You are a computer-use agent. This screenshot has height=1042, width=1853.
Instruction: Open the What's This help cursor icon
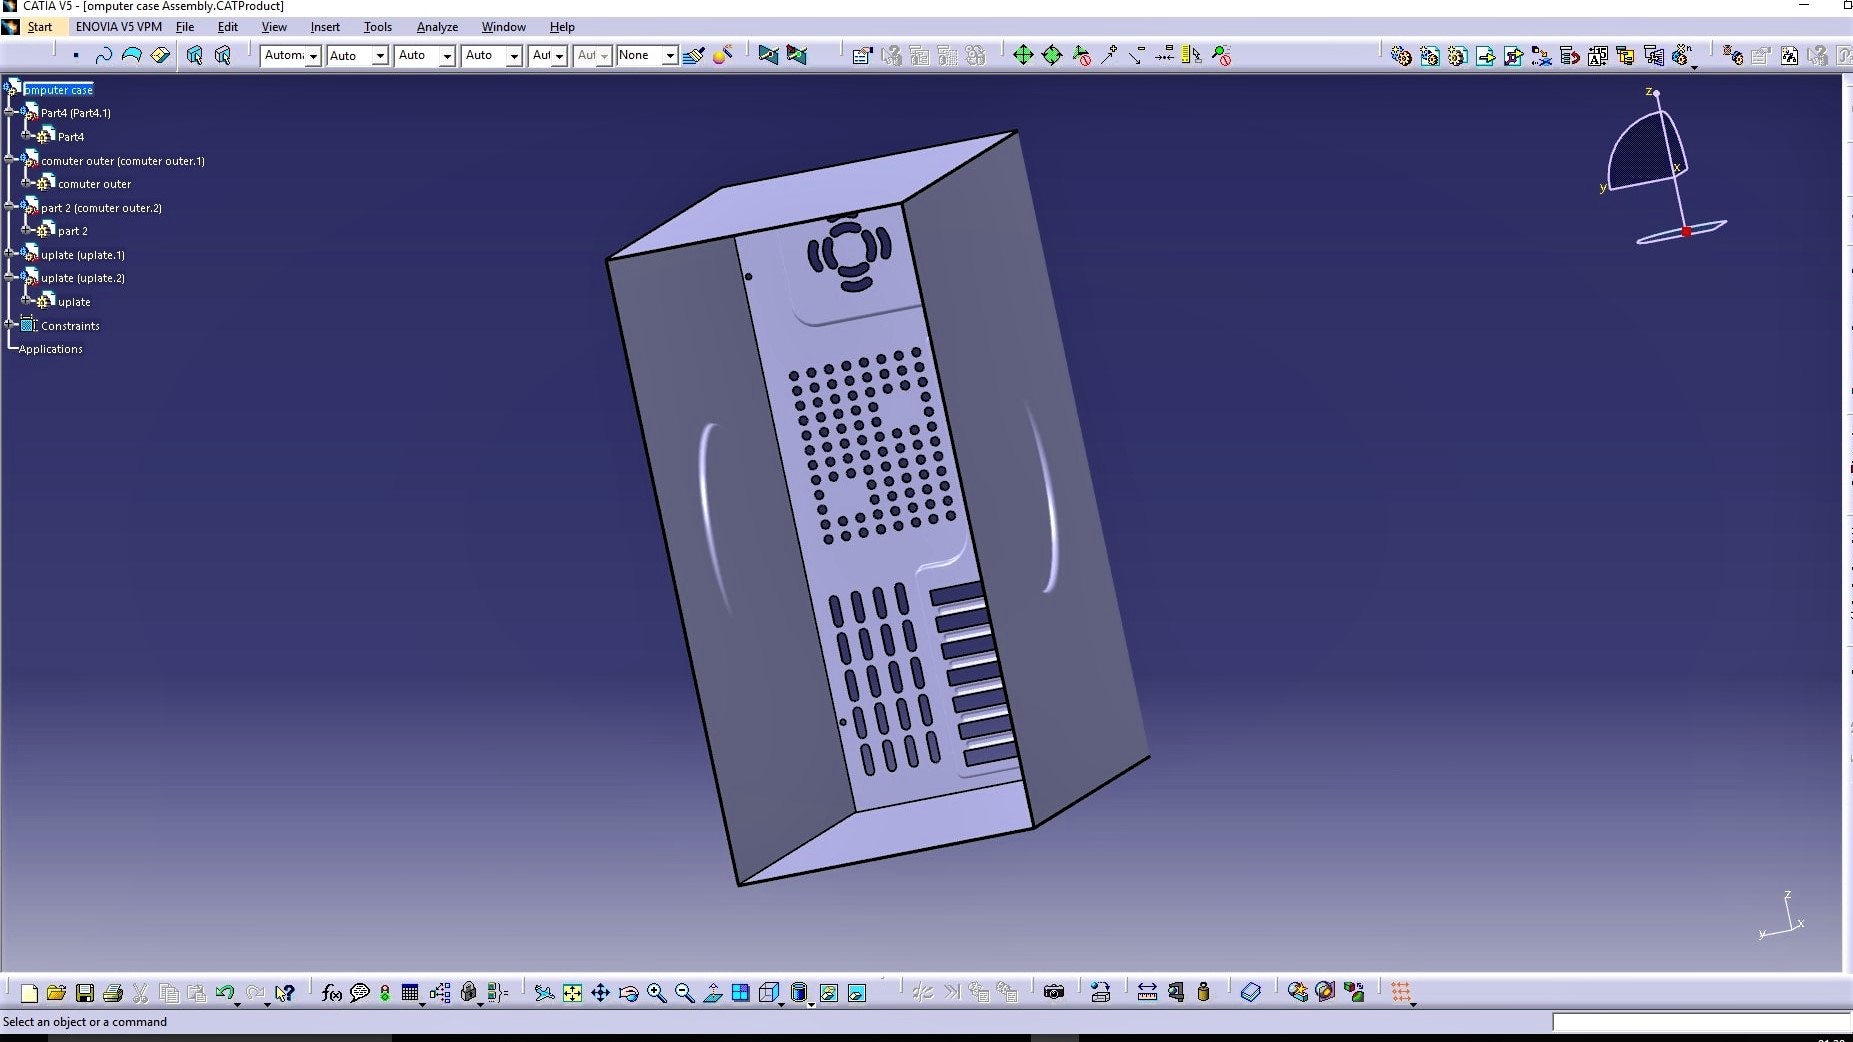click(285, 993)
